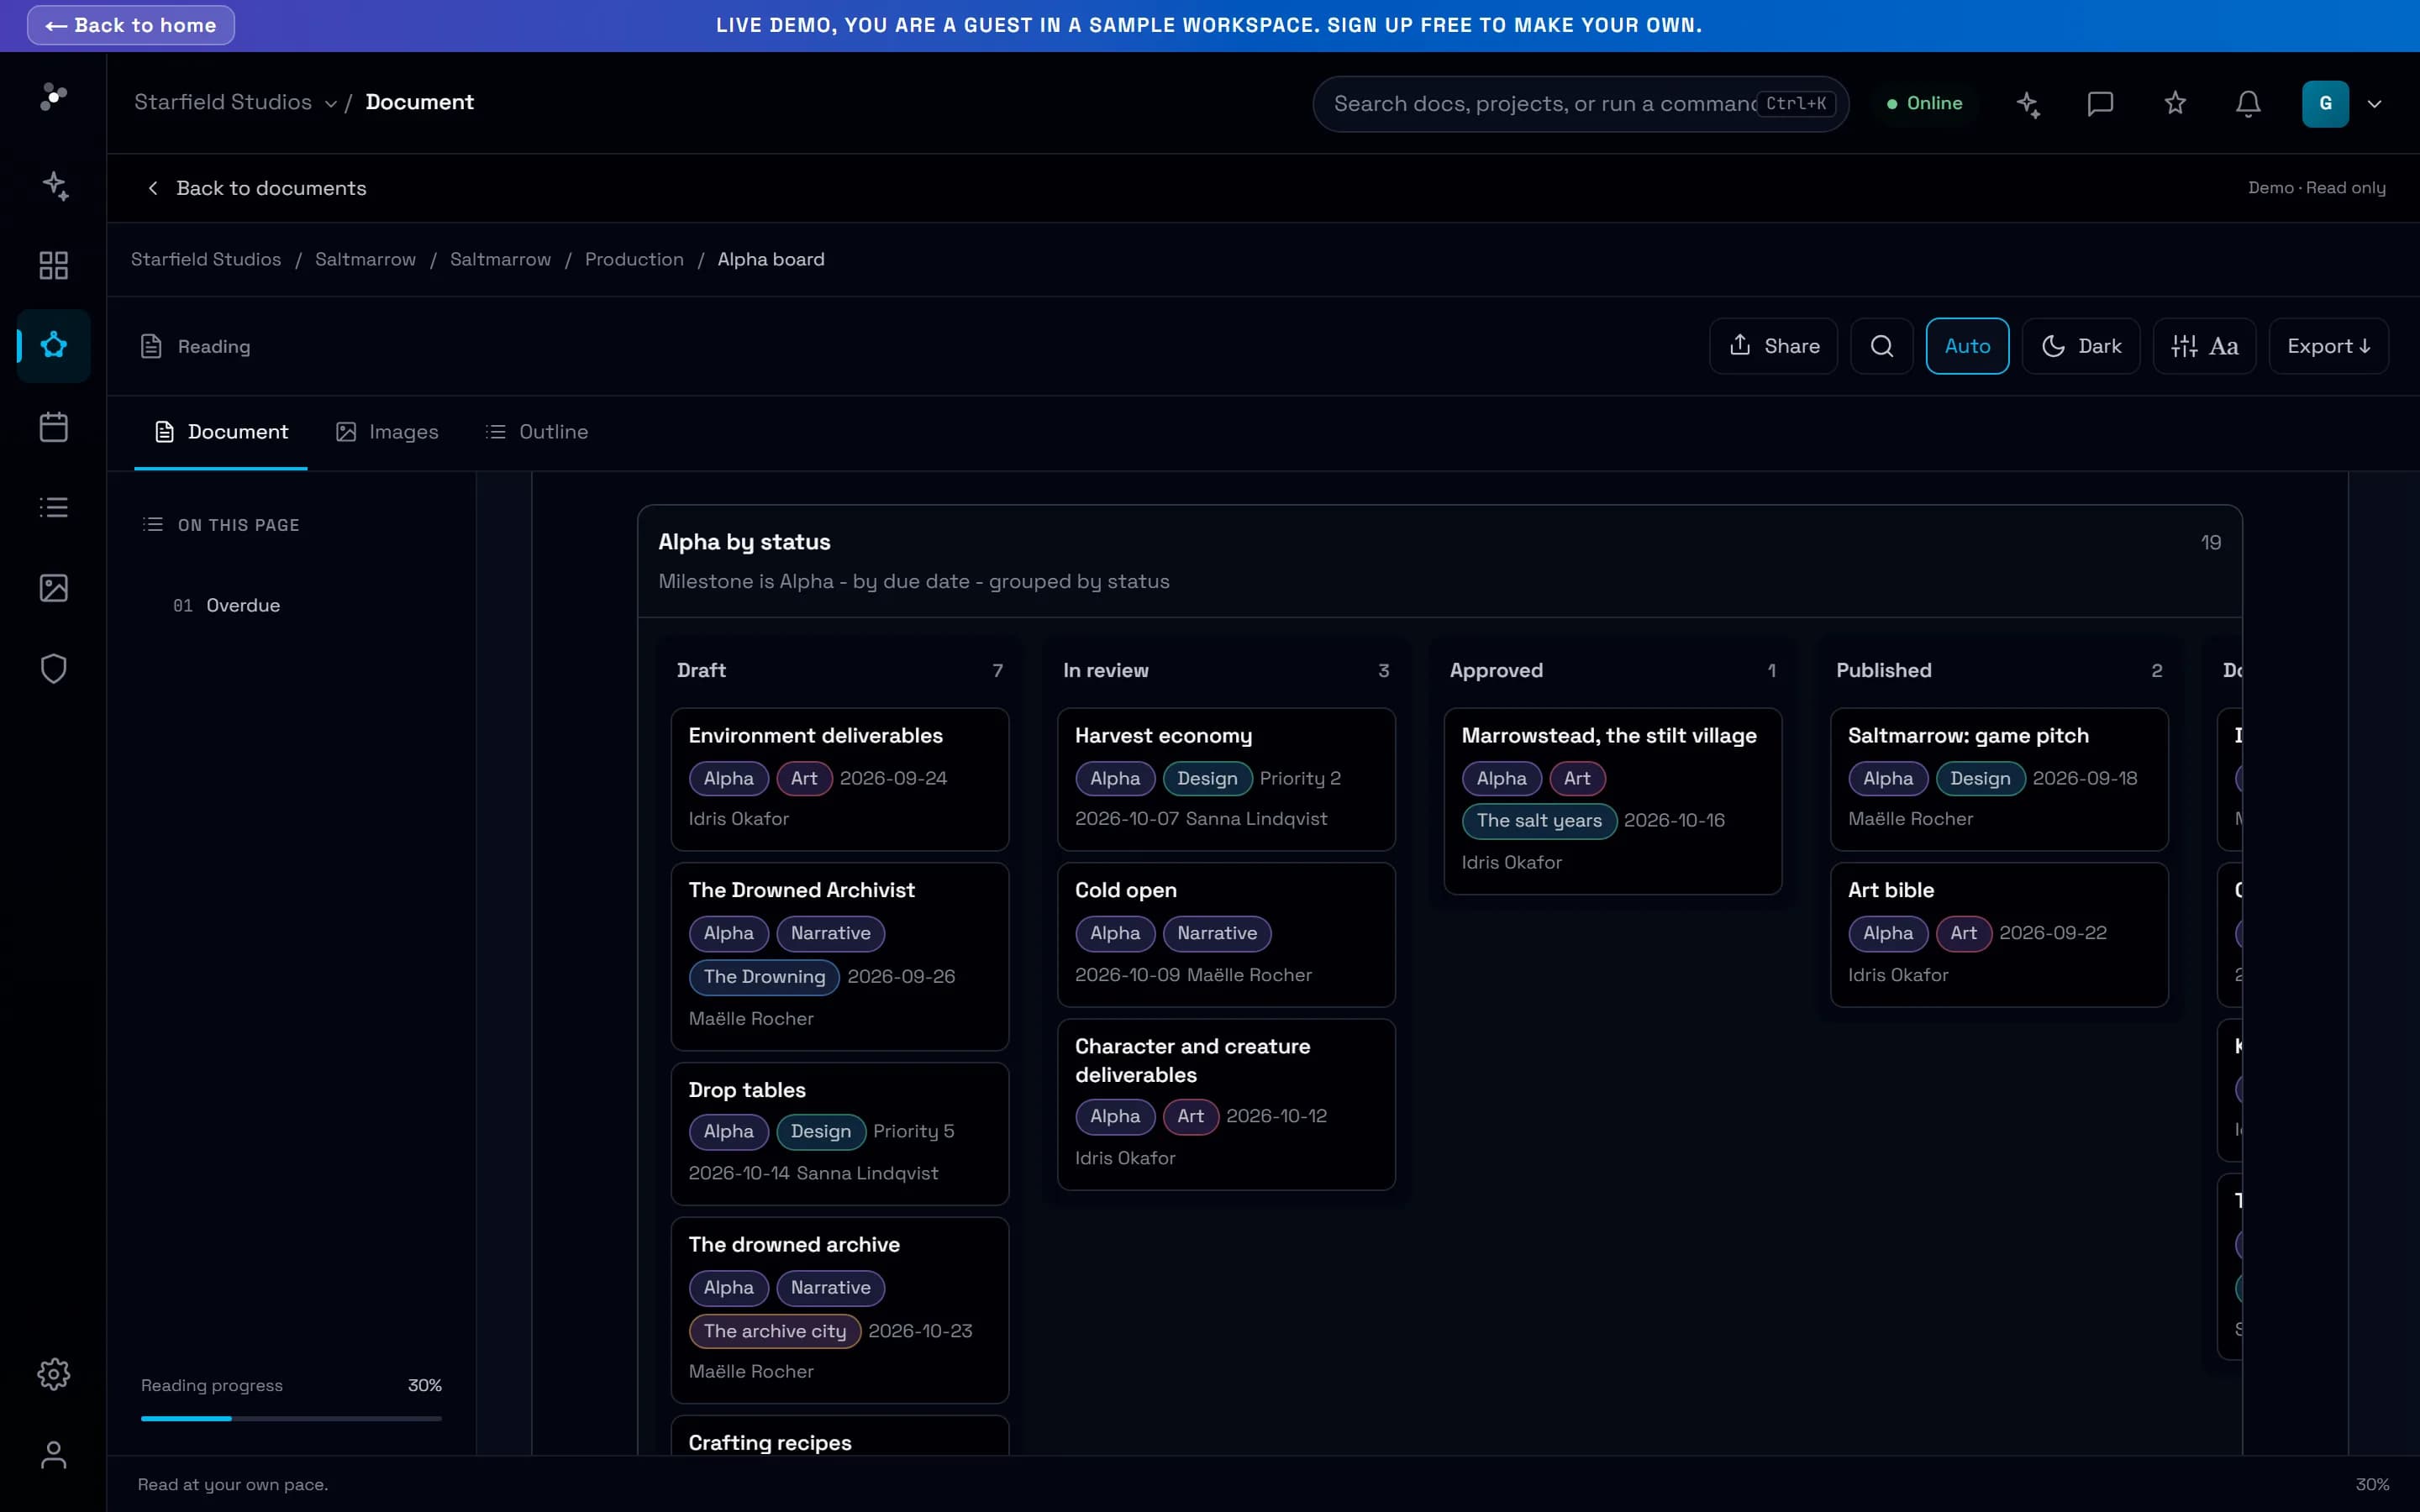Open Saltmarrow: game pitch card
The image size is (2420, 1512).
[x=1999, y=779]
